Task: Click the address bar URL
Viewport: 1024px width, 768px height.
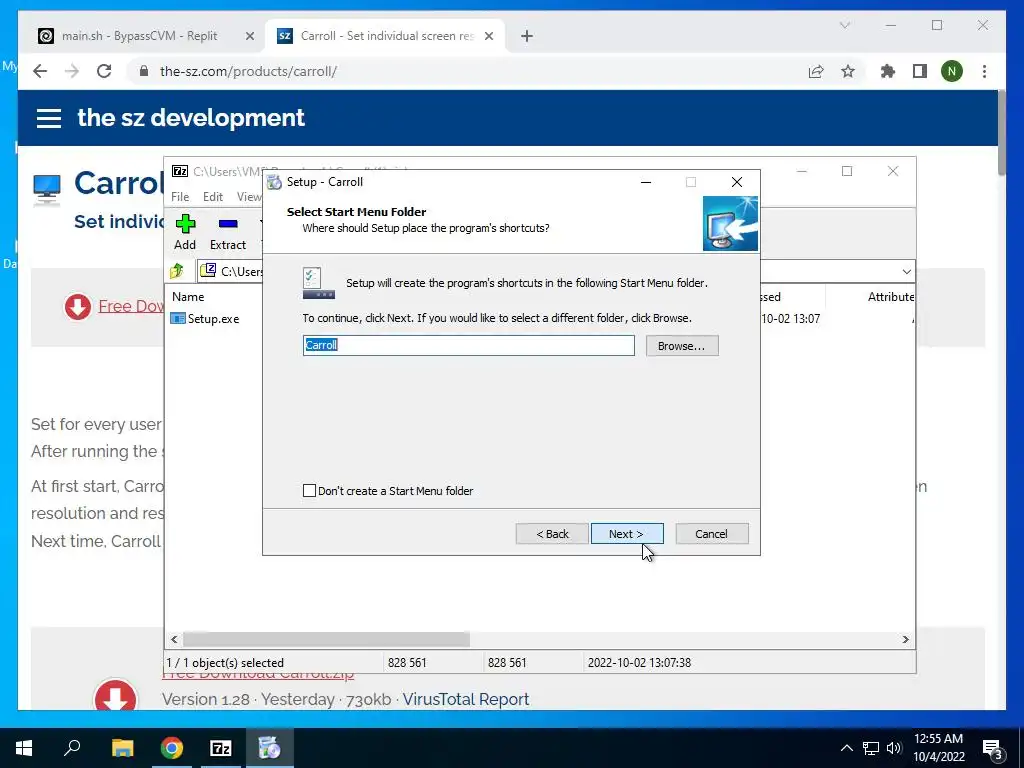Action: (x=248, y=71)
